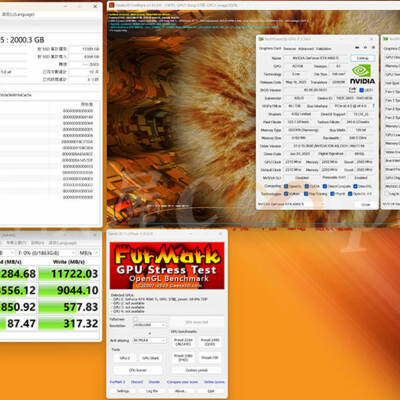Enable the FurMark Fullscreen checkbox
Screen dimensions: 400x400
click(135, 319)
